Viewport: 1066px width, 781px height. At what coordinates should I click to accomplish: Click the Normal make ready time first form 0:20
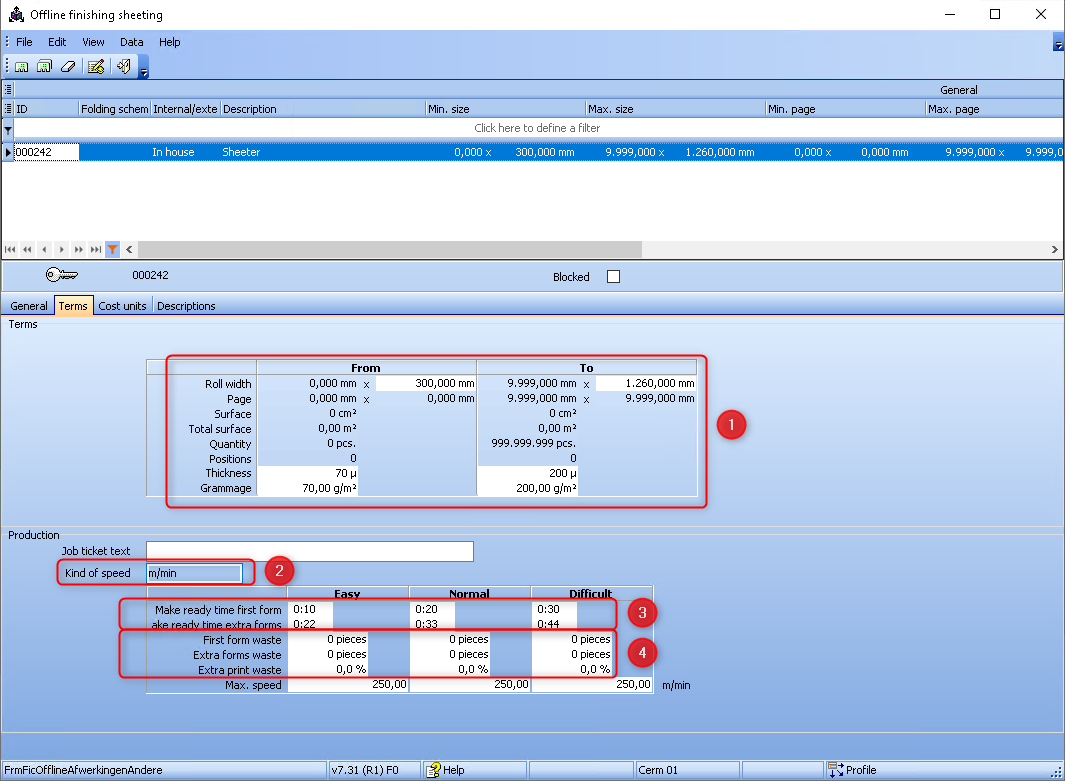pyautogui.click(x=433, y=609)
